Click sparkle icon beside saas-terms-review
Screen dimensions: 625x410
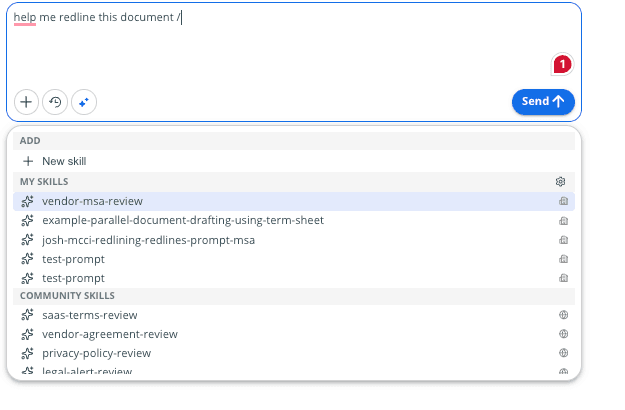[x=28, y=315]
